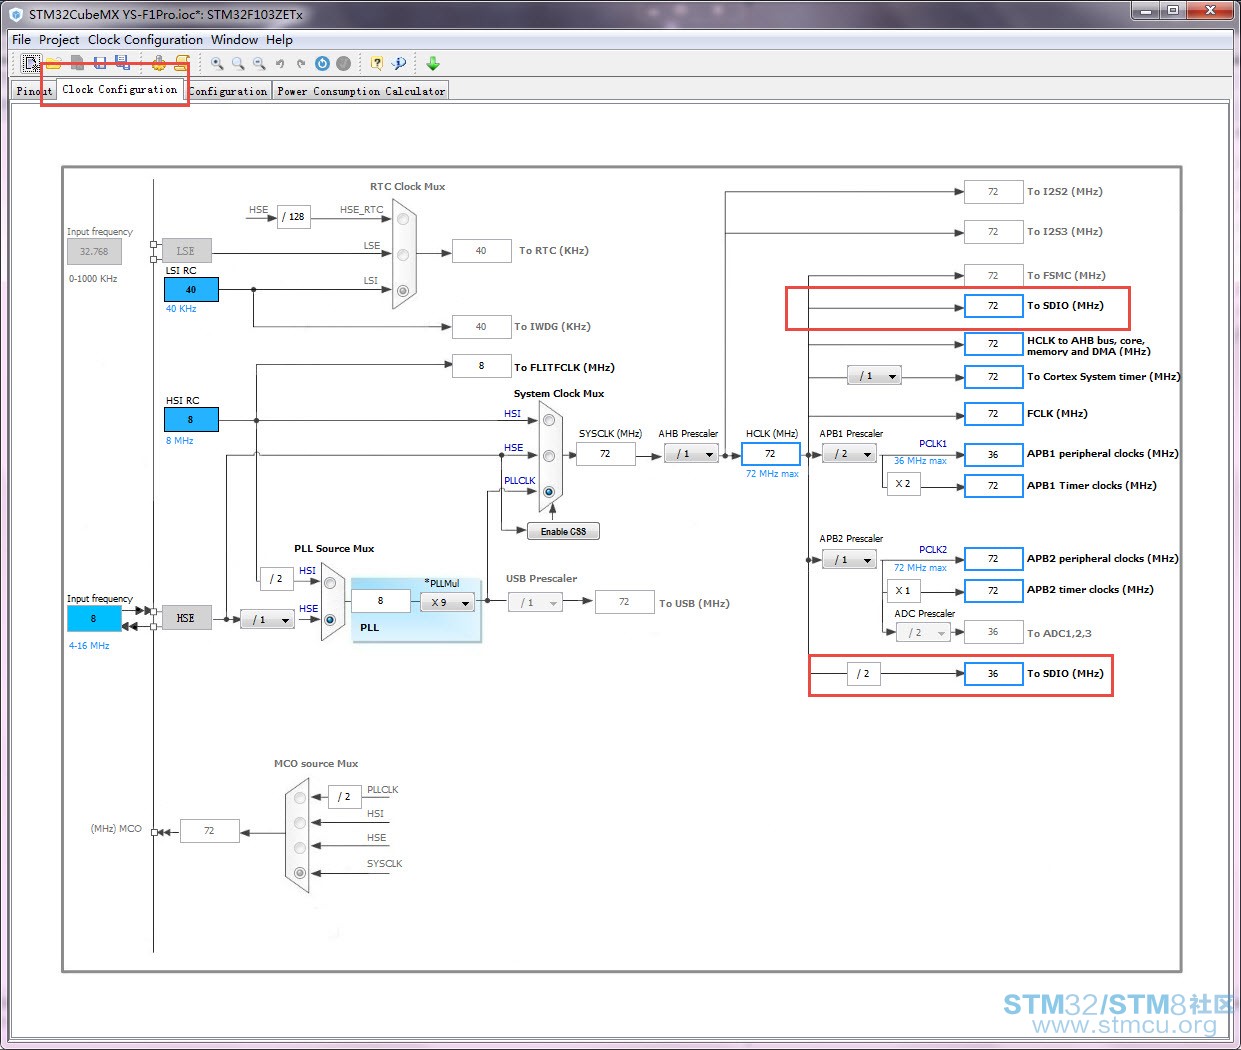Select HSI in System Clock Mux
Viewport: 1241px width, 1050px height.
click(x=549, y=420)
